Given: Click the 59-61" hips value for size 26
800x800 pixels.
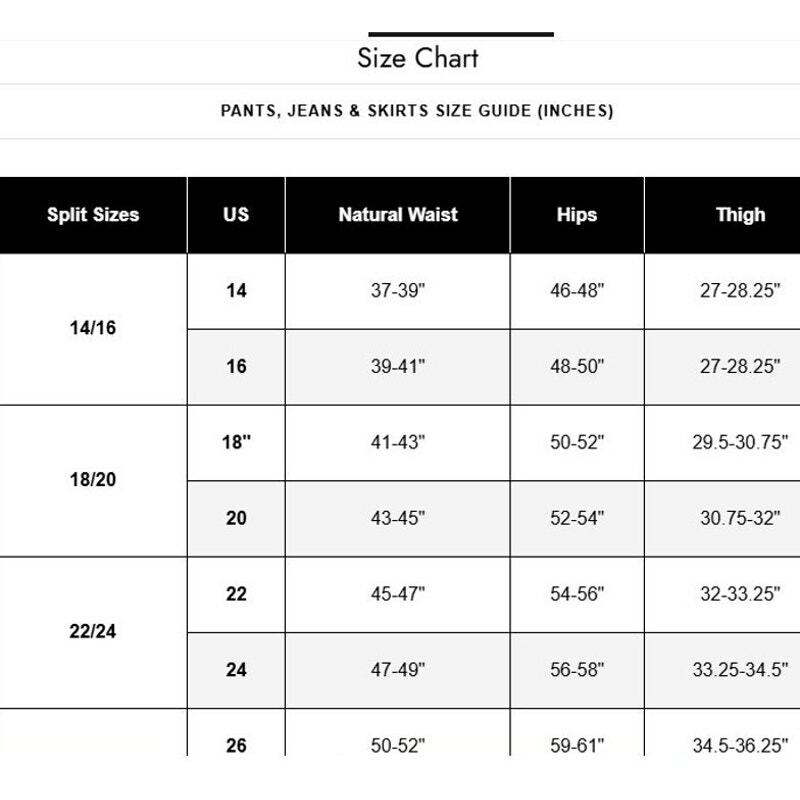Looking at the screenshot, I should [577, 745].
